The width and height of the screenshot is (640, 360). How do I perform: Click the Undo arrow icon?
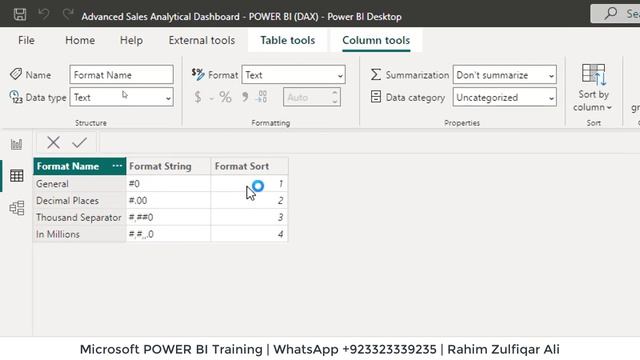click(44, 14)
